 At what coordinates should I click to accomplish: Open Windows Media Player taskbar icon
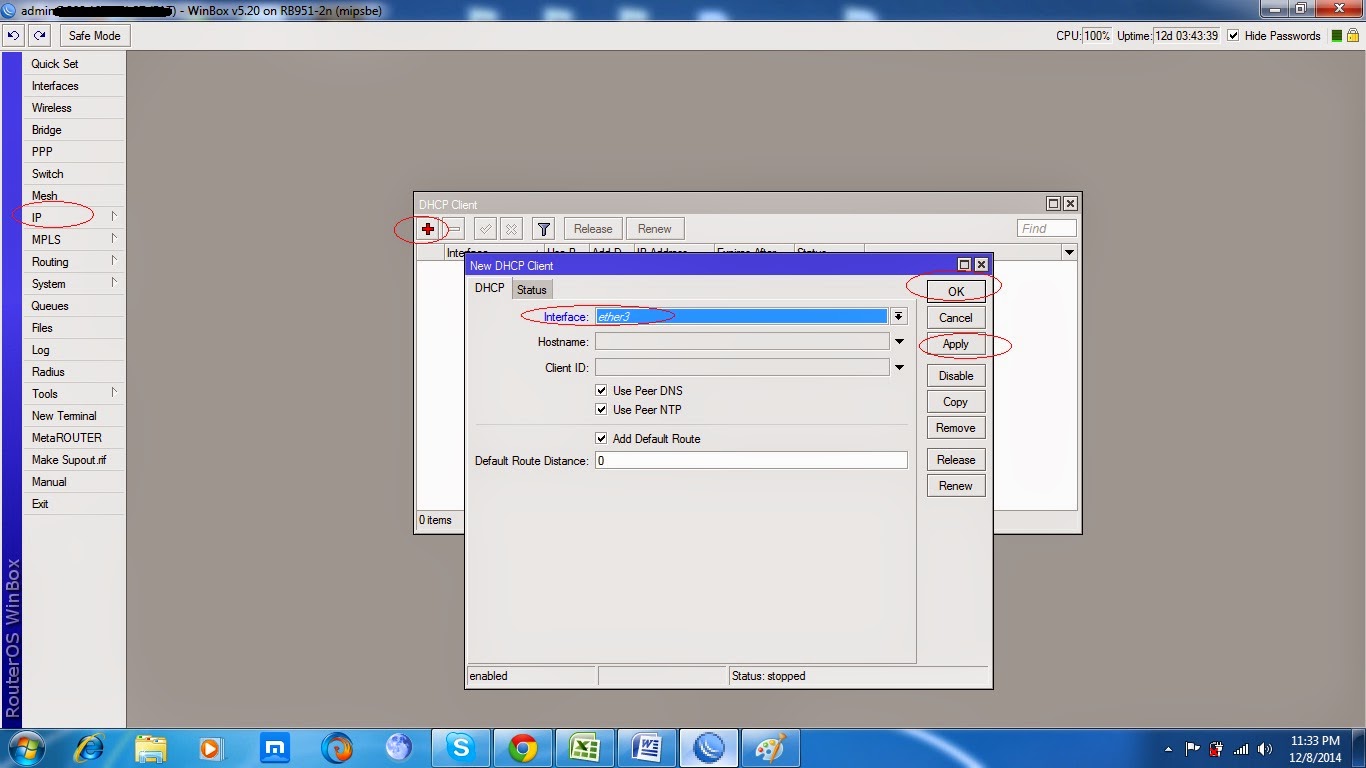211,748
